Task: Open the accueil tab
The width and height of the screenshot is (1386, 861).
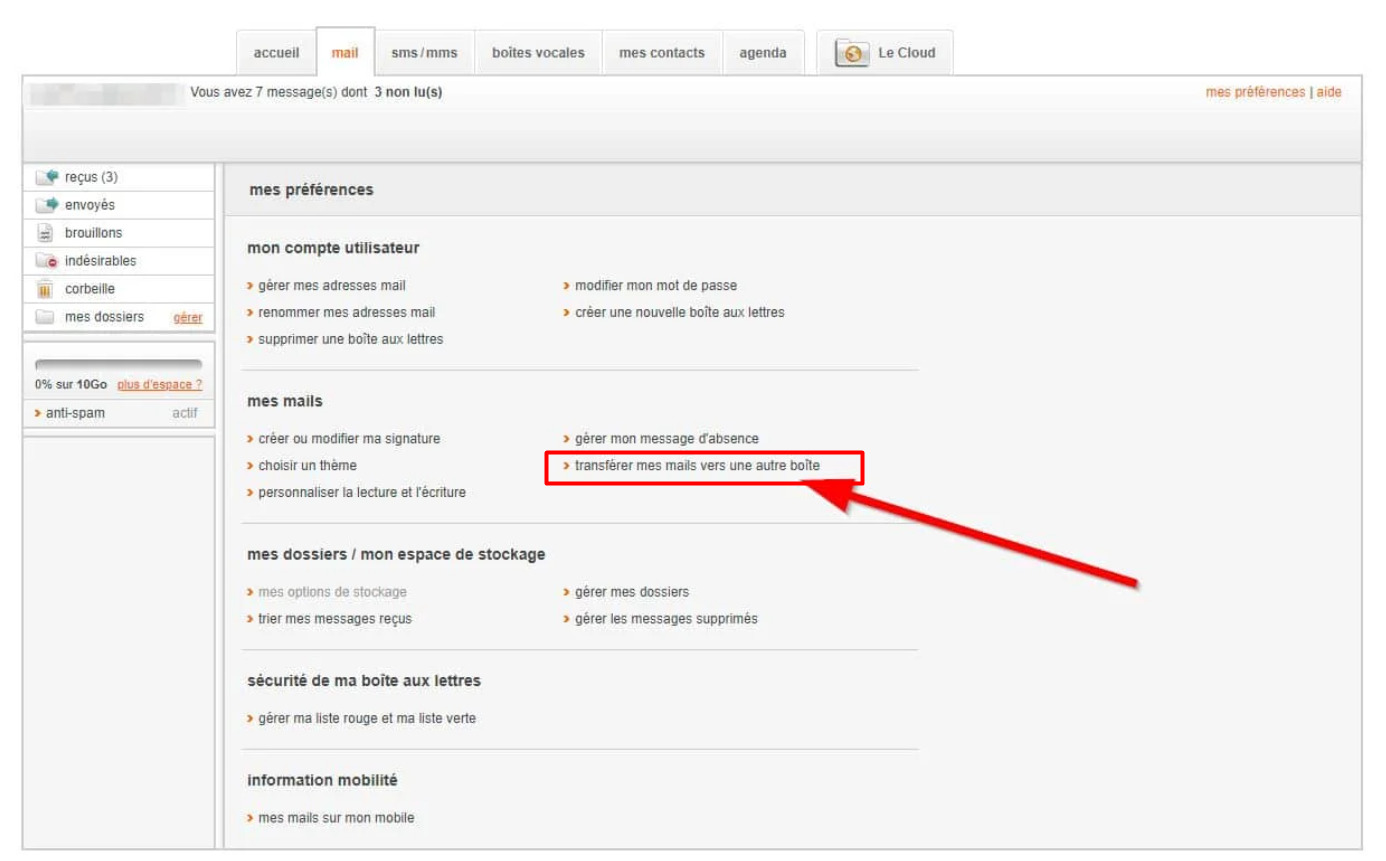Action: pos(276,53)
